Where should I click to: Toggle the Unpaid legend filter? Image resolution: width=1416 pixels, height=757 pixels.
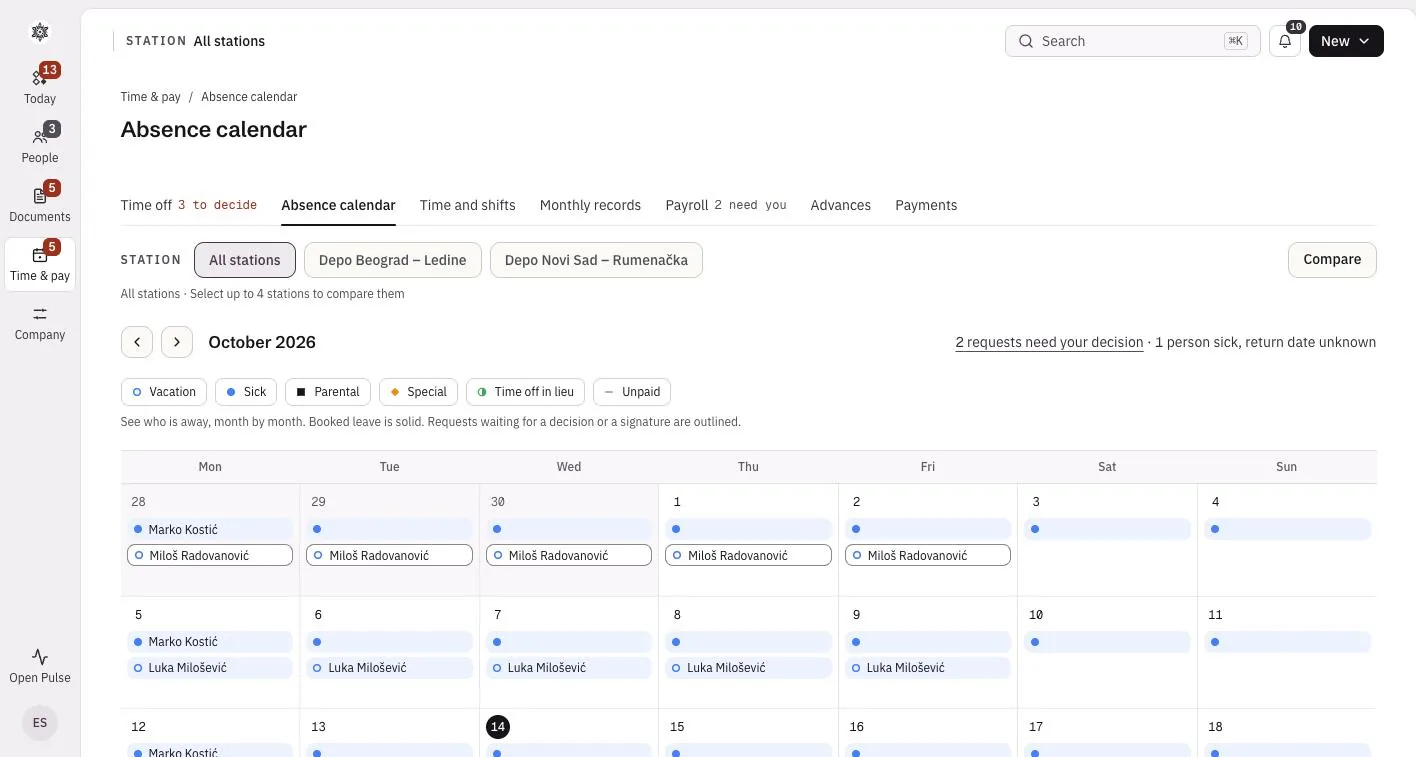coord(632,392)
